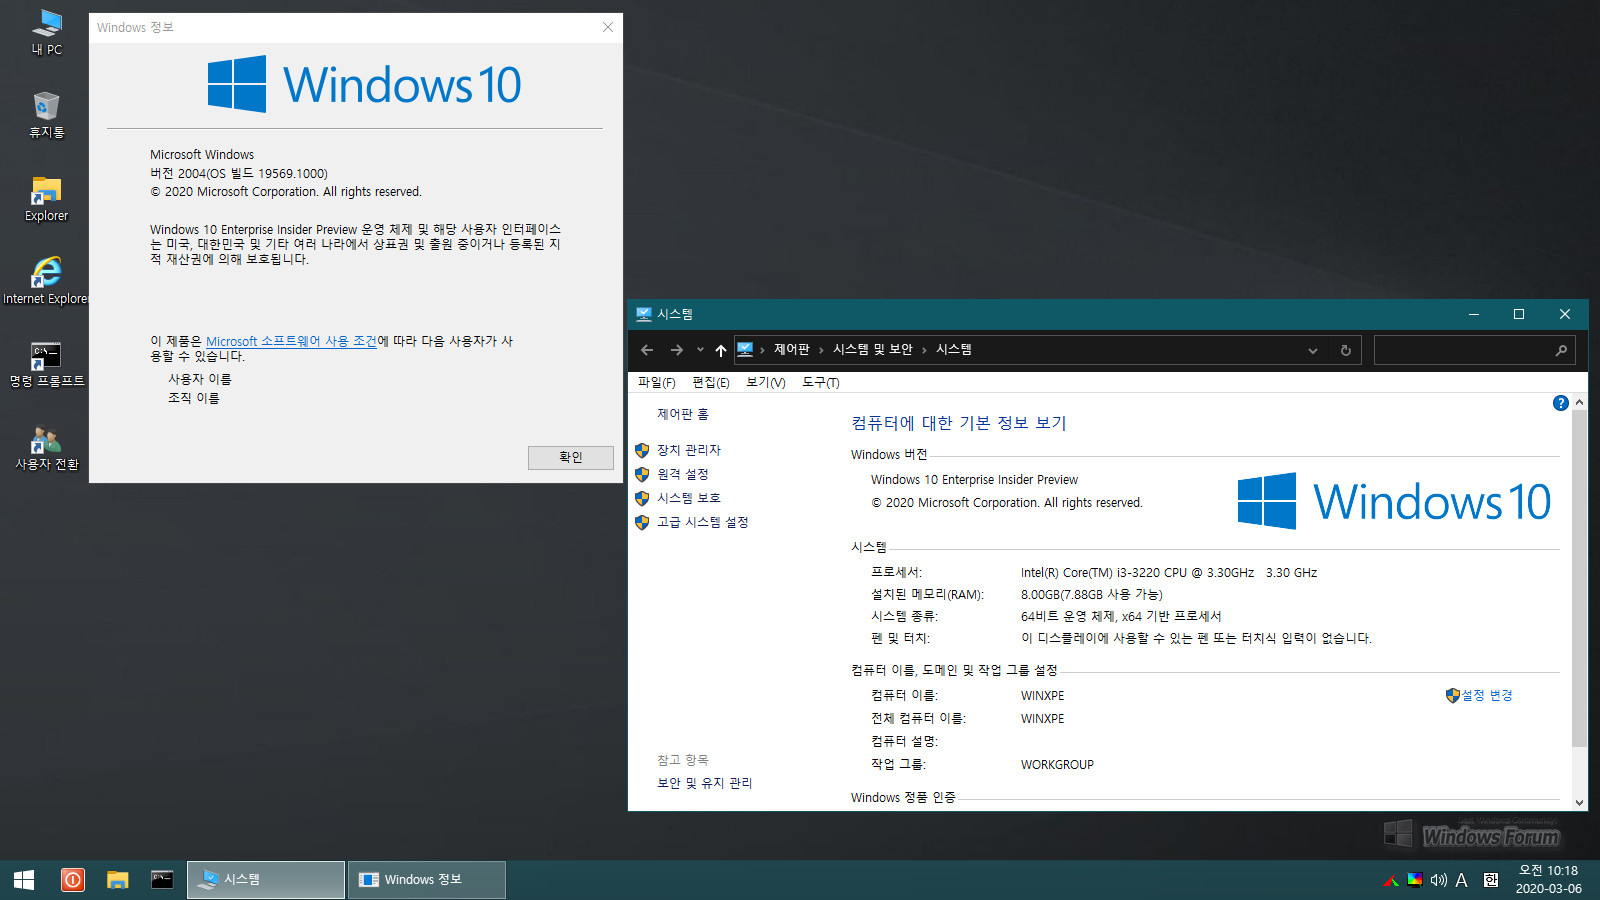
Task: Open the 보기(V) menu
Action: pos(765,383)
